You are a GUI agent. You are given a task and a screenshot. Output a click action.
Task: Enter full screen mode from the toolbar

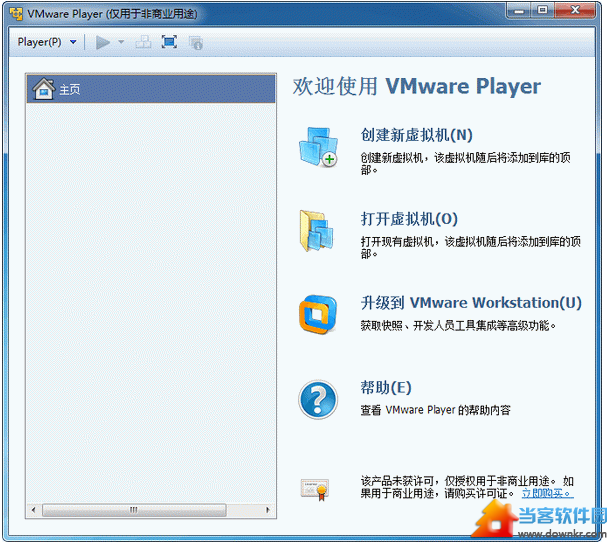pos(169,42)
